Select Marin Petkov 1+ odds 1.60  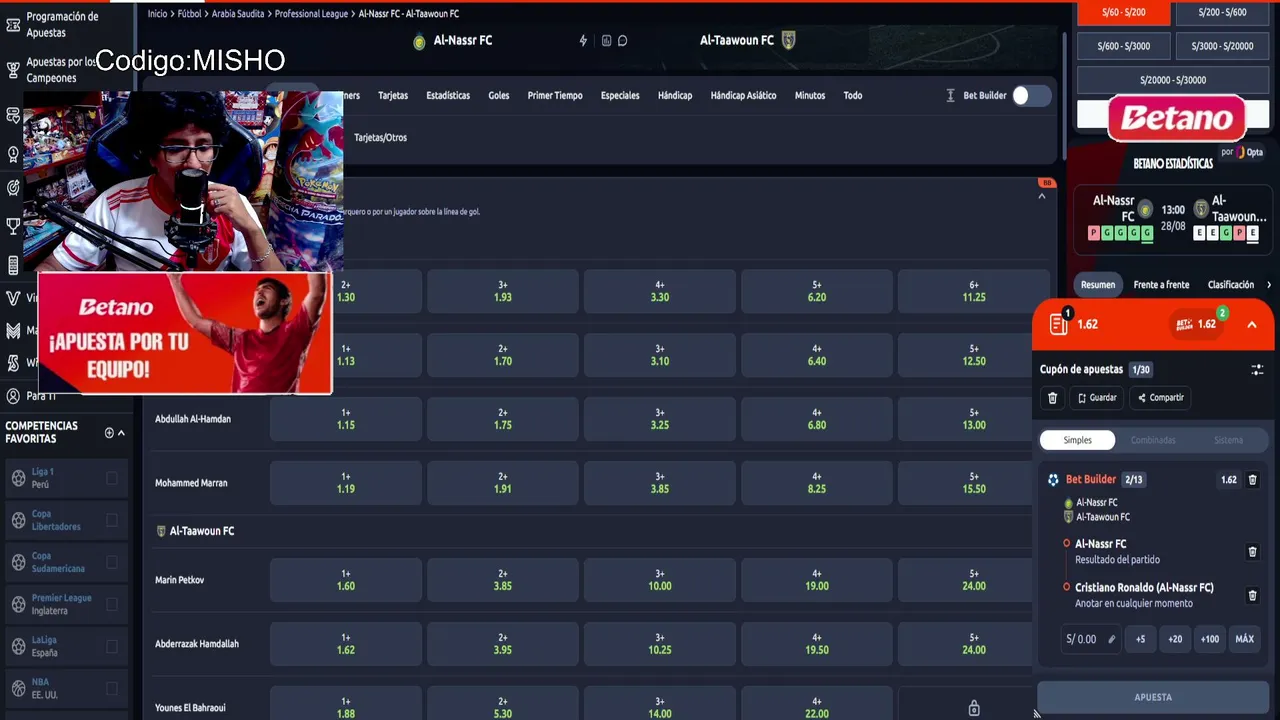click(x=346, y=580)
